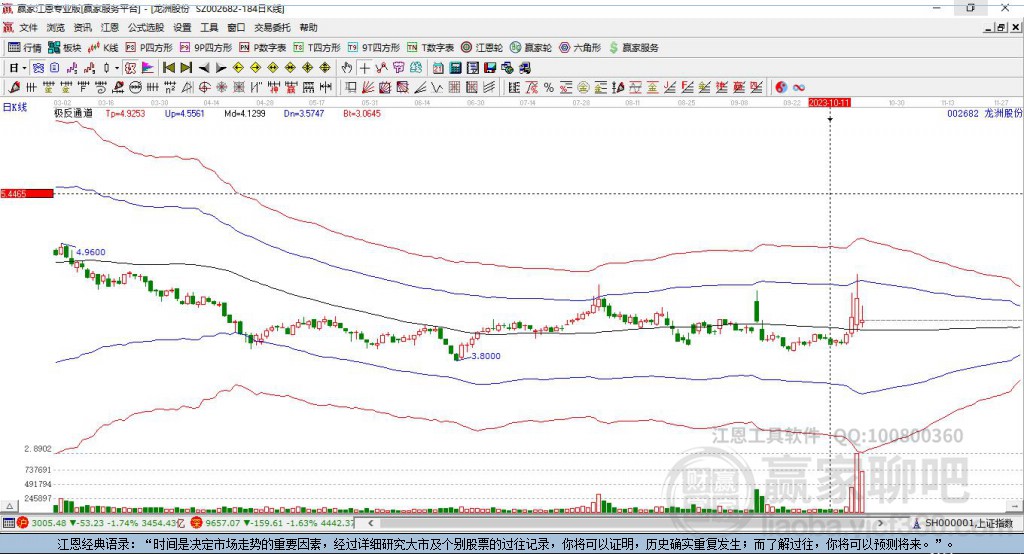1024x554 pixels.
Task: Click the 002682 龙洲股份 stock label
Action: (x=984, y=113)
